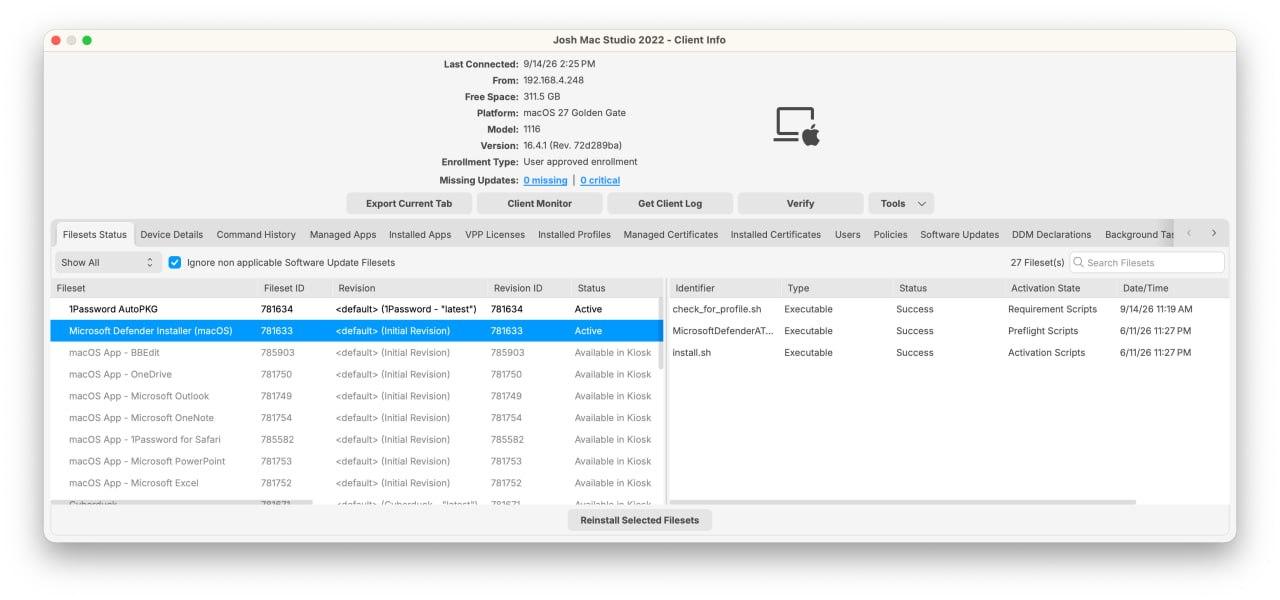Image resolution: width=1280 pixels, height=600 pixels.
Task: Sort by the Revision ID column header
Action: click(528, 288)
